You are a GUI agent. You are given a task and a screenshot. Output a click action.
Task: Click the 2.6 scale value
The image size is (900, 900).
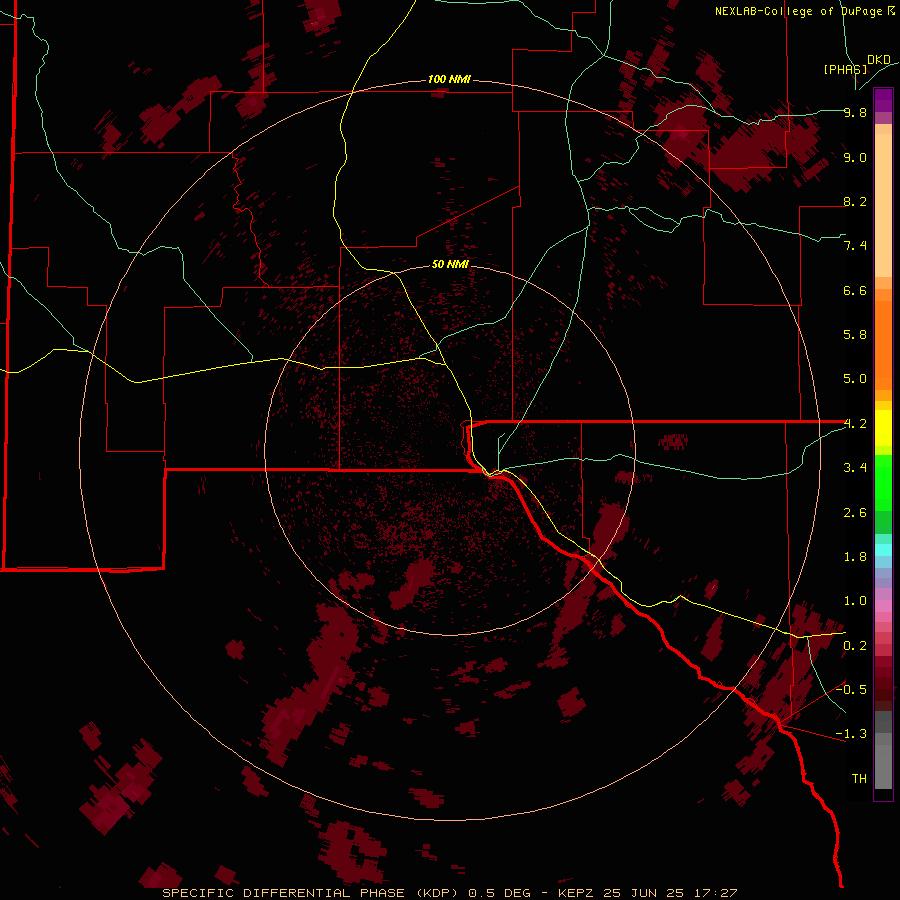coord(855,513)
